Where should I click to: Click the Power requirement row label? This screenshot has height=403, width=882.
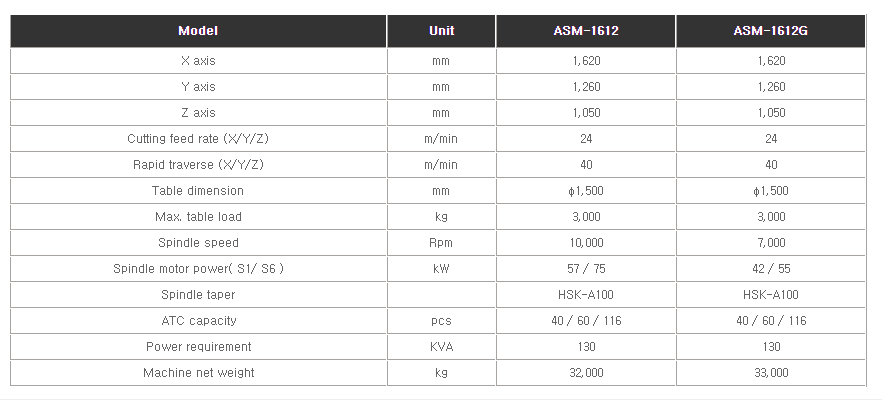pyautogui.click(x=198, y=347)
